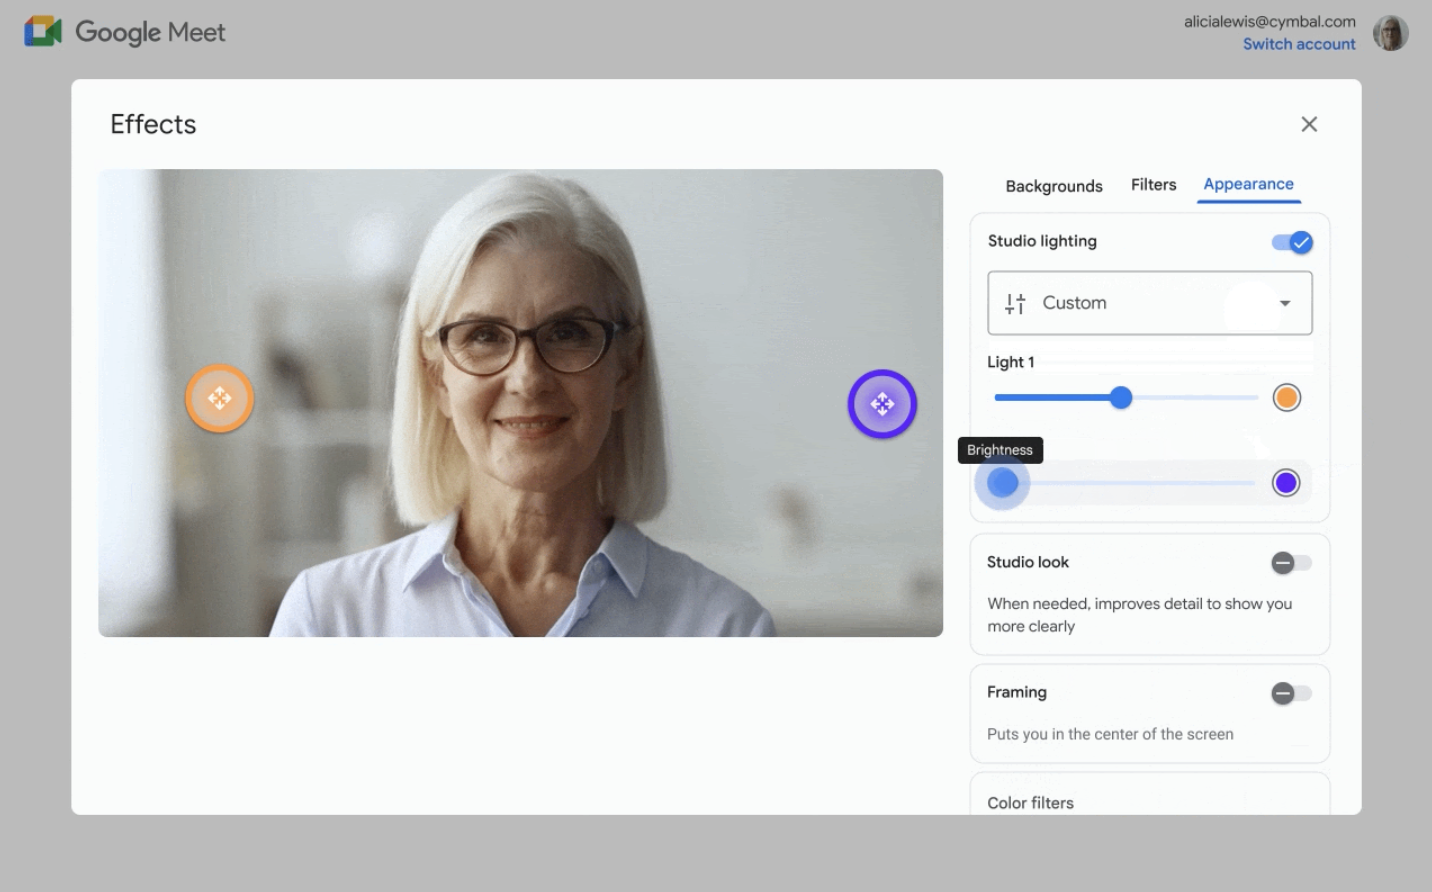This screenshot has height=892, width=1432.
Task: Open the orange Light 1 color swatch
Action: (1286, 398)
